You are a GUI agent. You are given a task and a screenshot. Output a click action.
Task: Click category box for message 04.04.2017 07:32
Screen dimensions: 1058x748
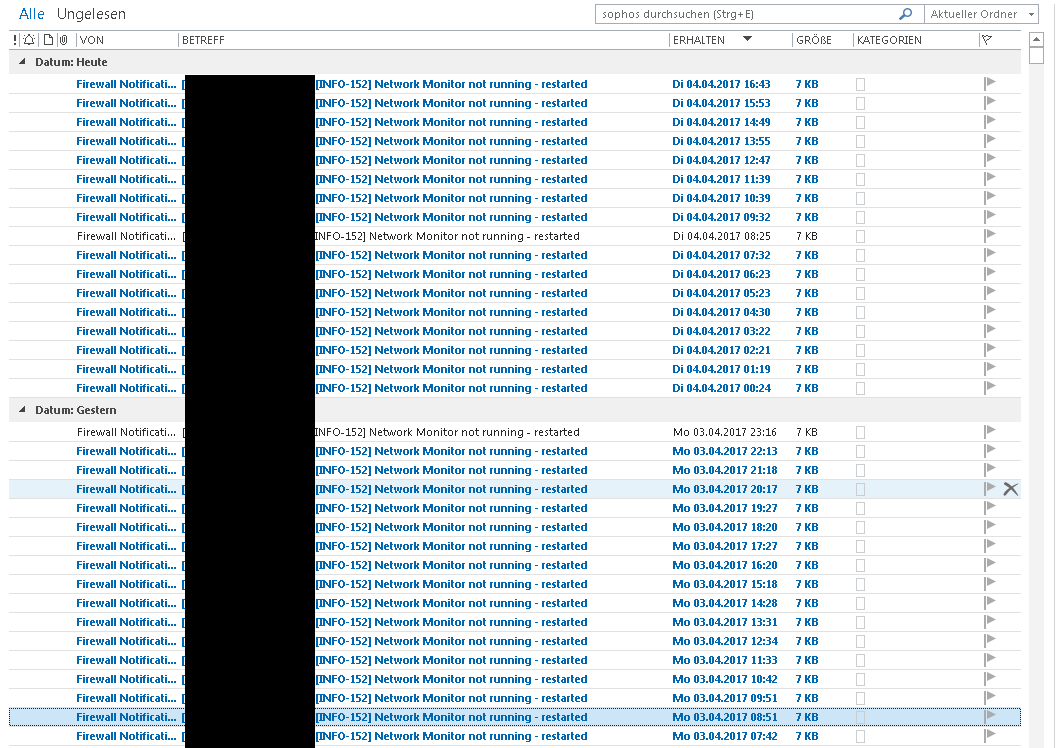(860, 256)
